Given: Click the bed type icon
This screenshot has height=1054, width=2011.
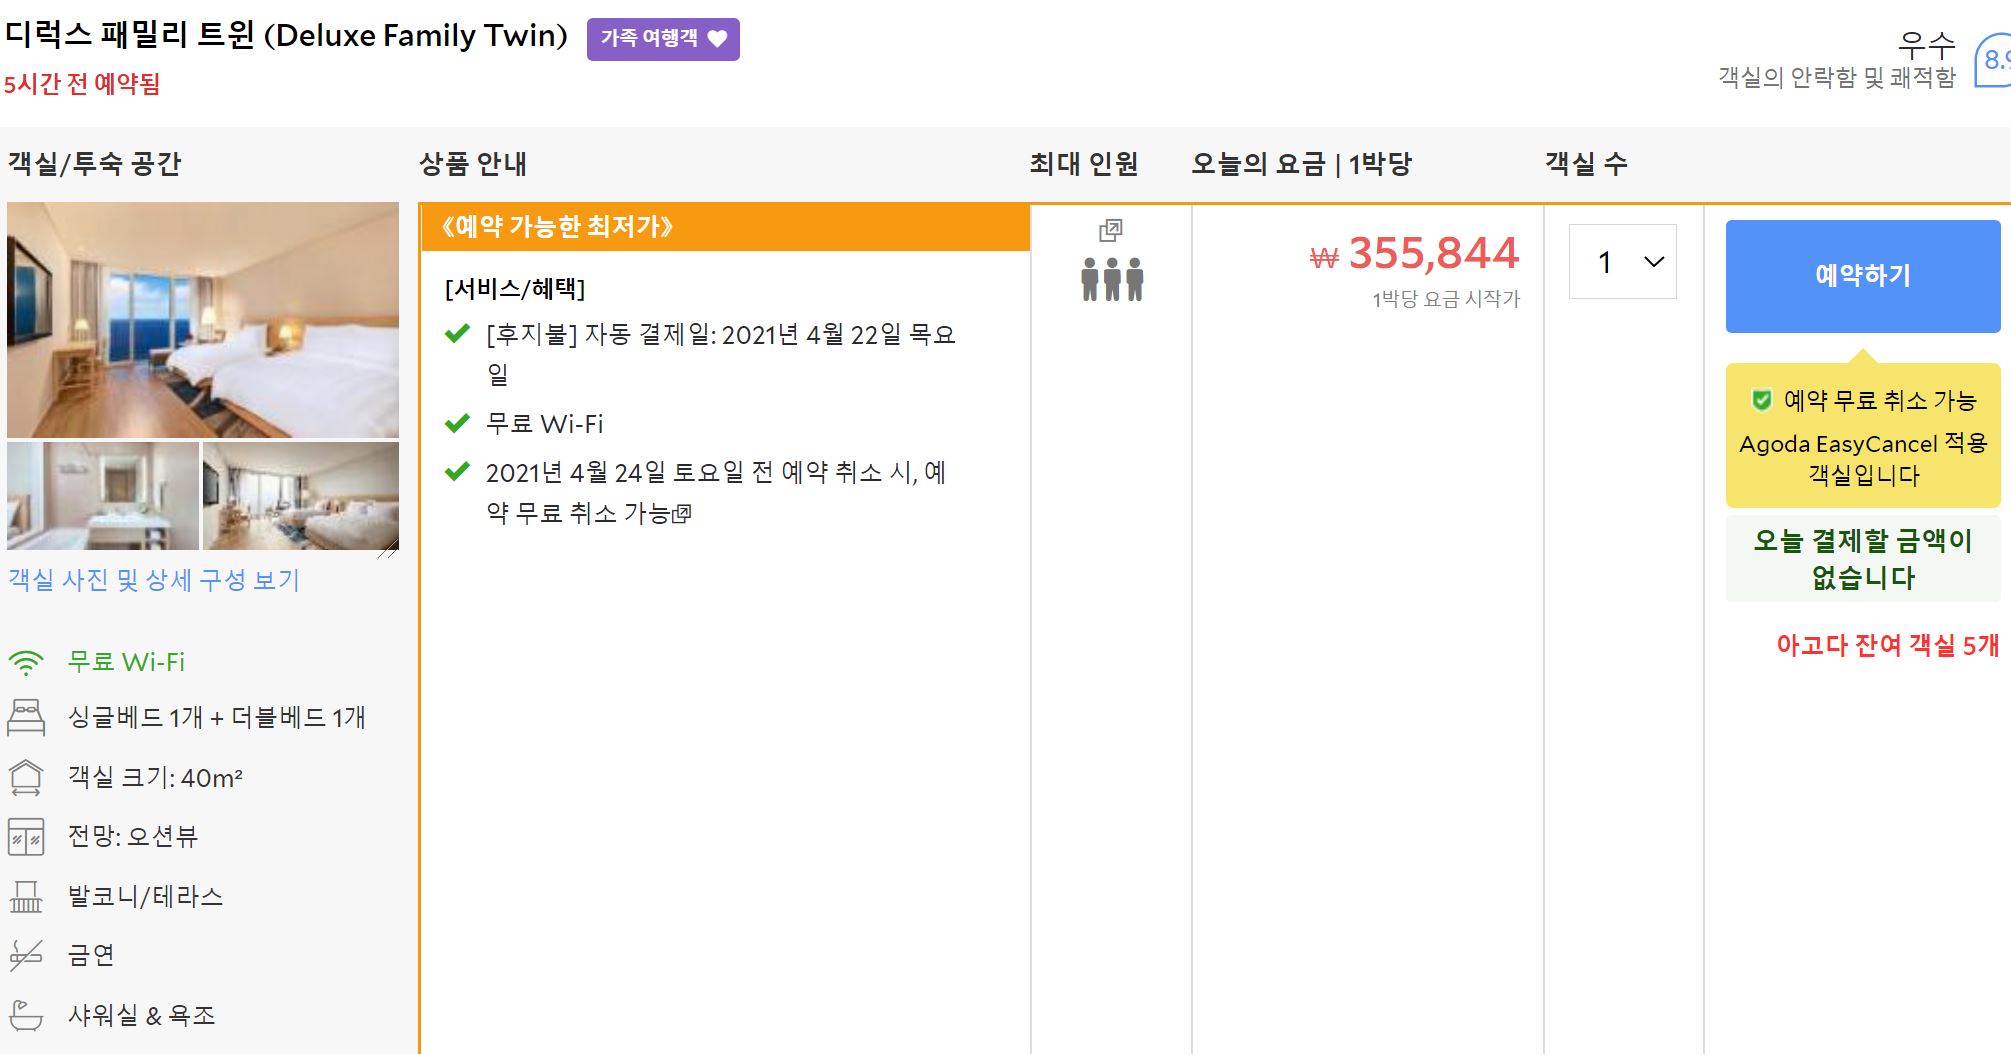Looking at the screenshot, I should pyautogui.click(x=26, y=718).
